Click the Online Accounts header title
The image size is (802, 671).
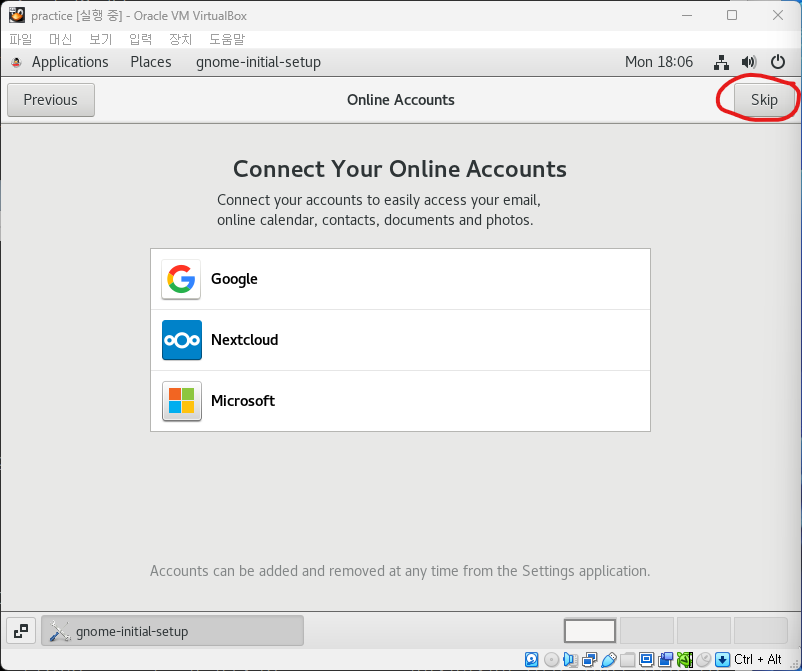pos(400,100)
